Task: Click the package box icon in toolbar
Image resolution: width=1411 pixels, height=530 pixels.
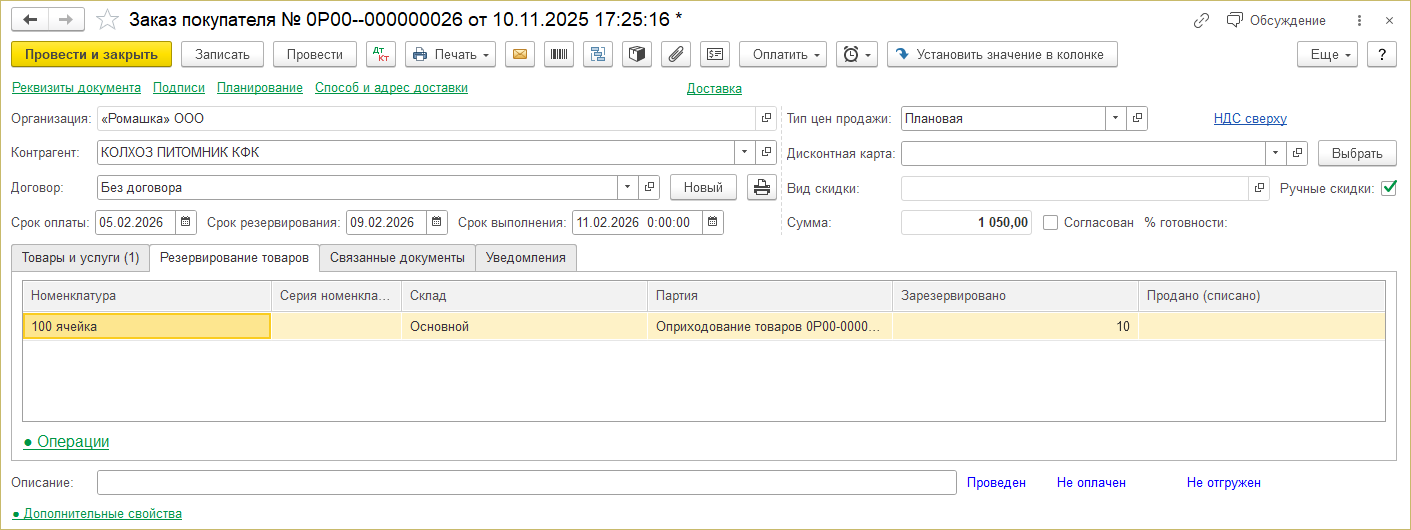Action: coord(637,54)
